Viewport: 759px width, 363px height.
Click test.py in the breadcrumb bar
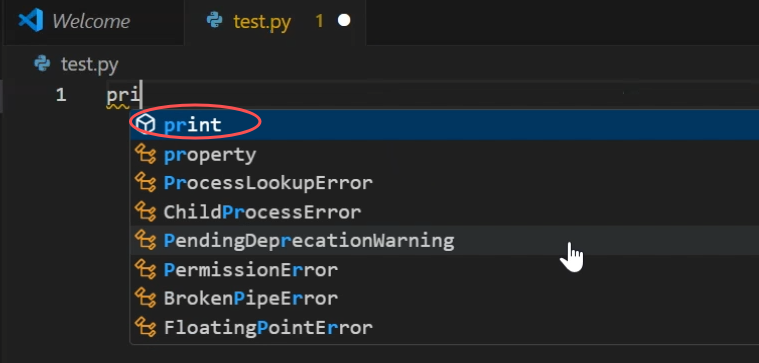[x=90, y=64]
